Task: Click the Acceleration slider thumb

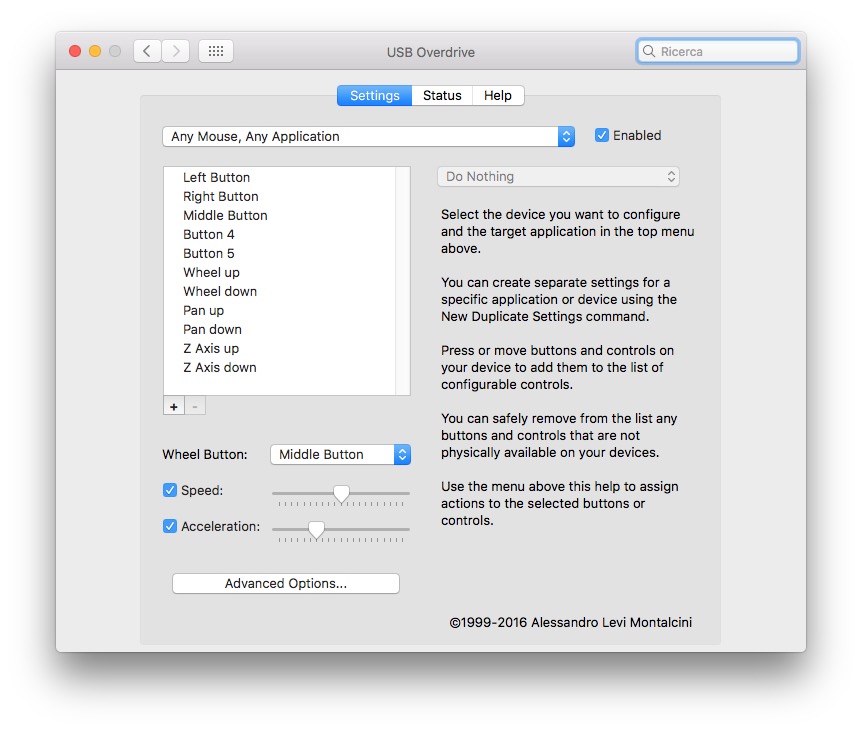Action: [316, 530]
